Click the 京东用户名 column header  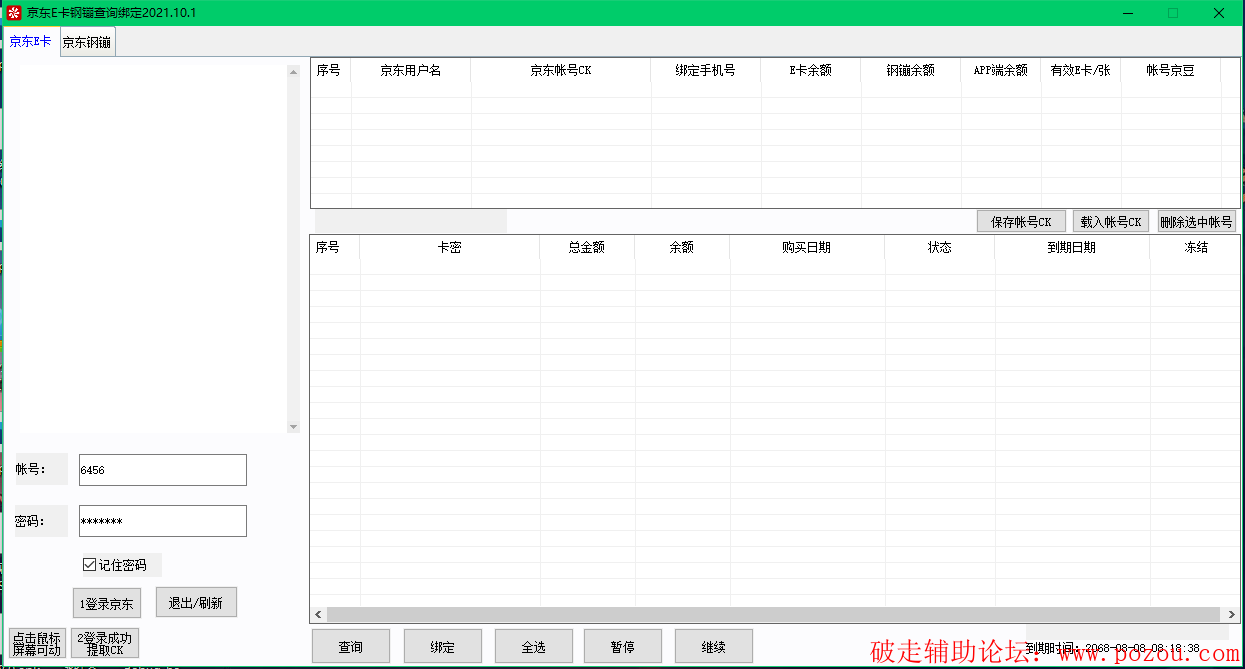point(411,70)
